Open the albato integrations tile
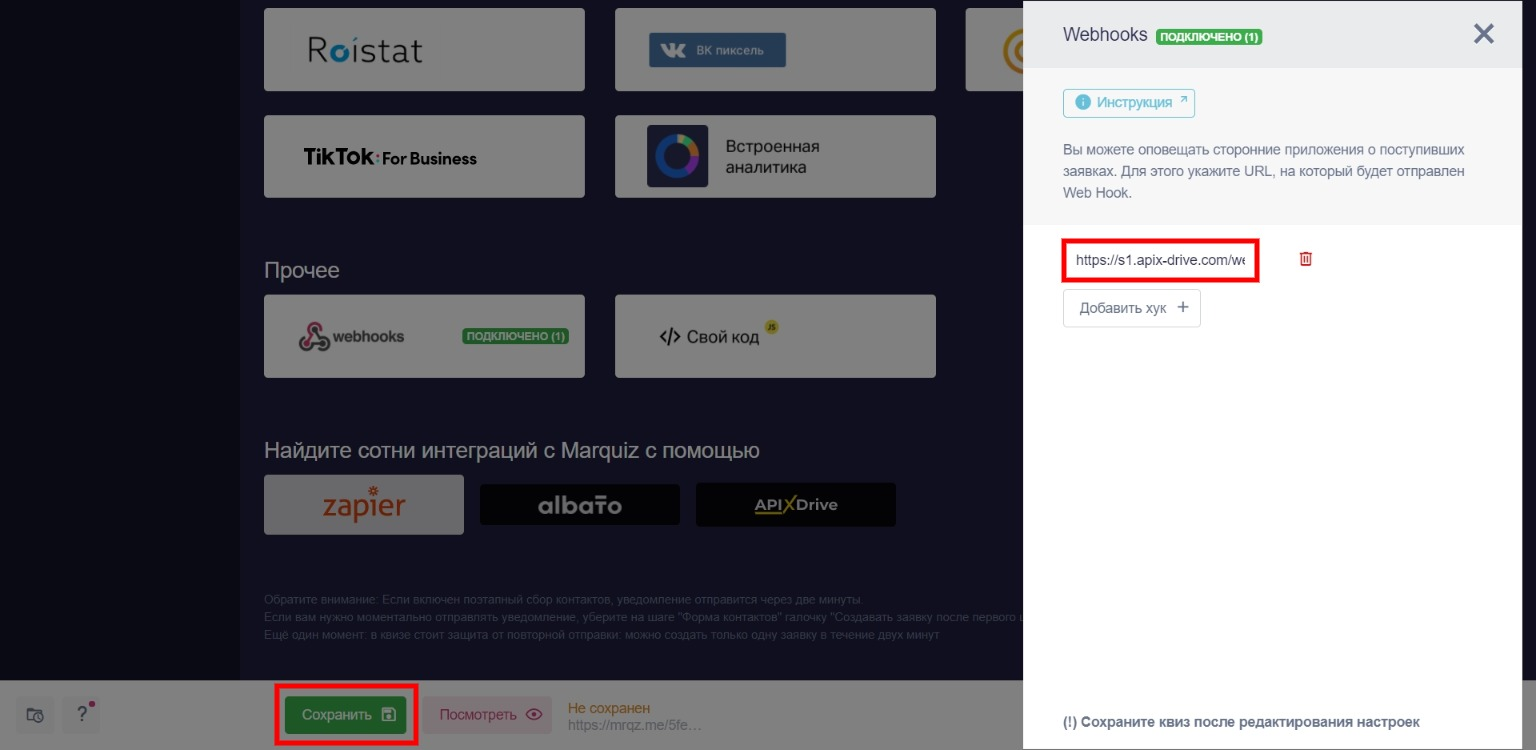This screenshot has width=1536, height=750. coord(580,505)
